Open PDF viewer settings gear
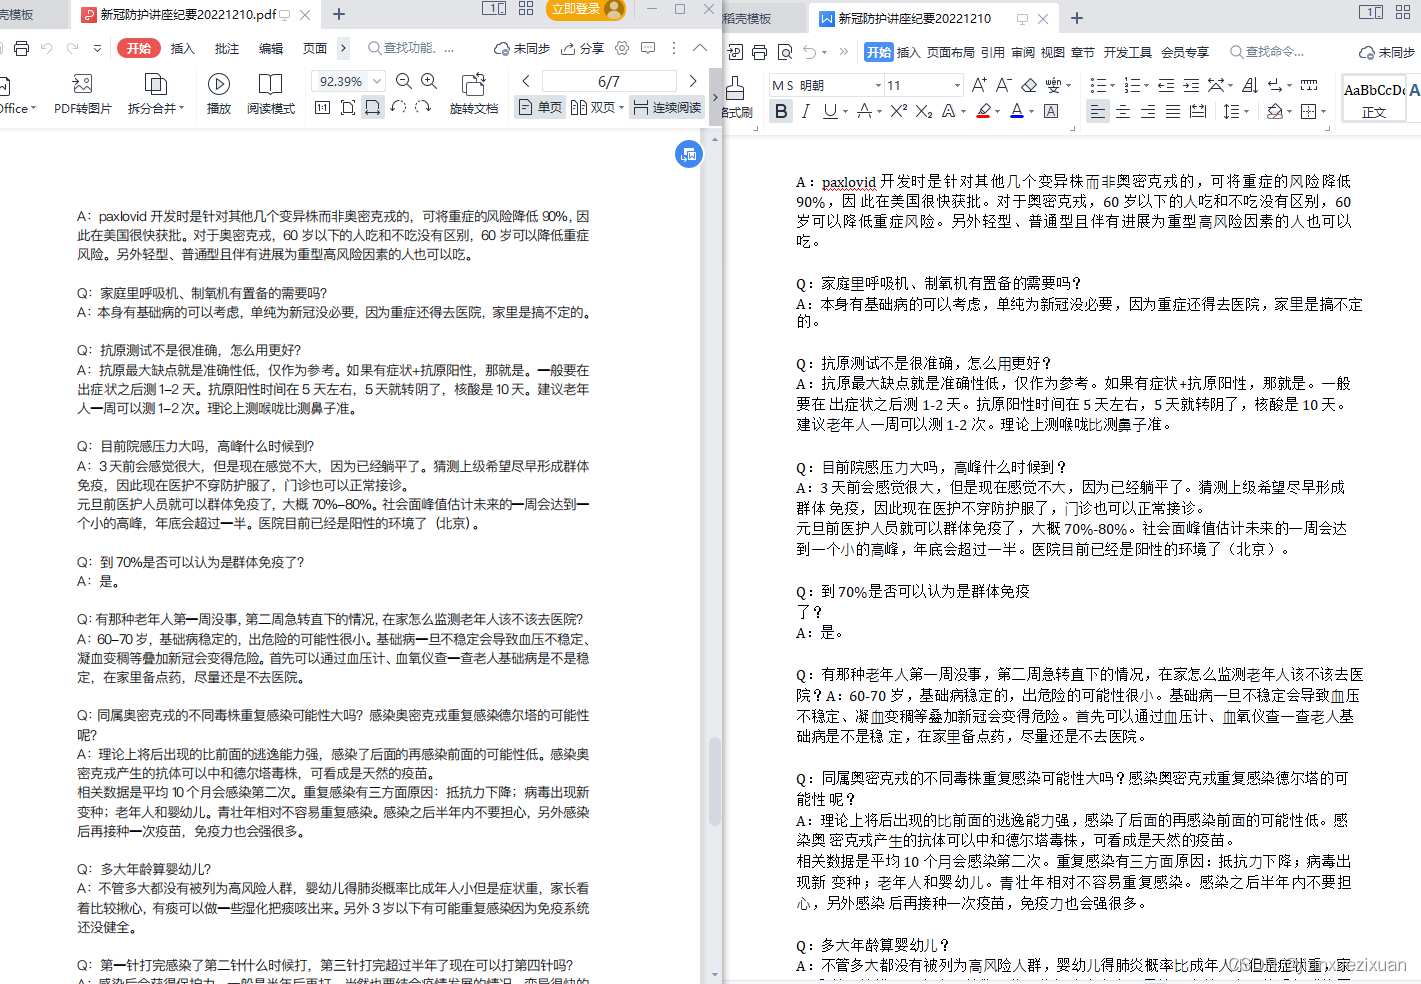This screenshot has width=1421, height=984. coord(622,48)
